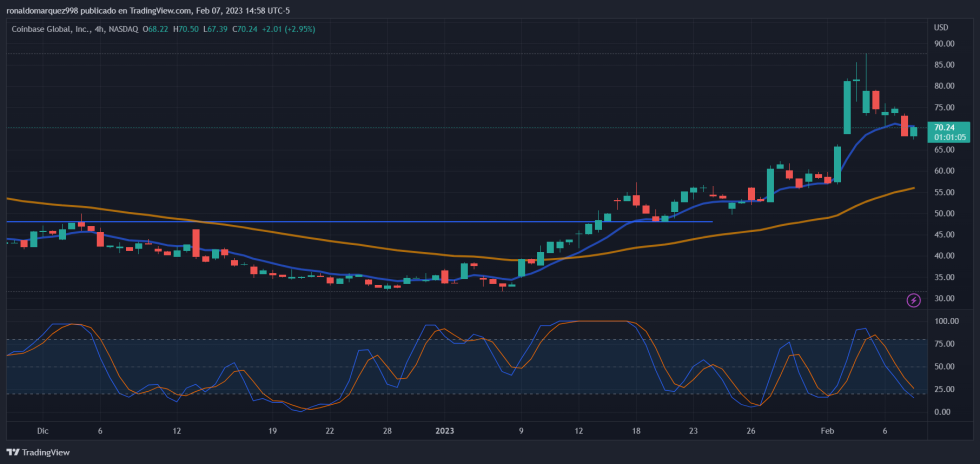
Task: Click the purple lightning bolt icon
Action: (913, 301)
